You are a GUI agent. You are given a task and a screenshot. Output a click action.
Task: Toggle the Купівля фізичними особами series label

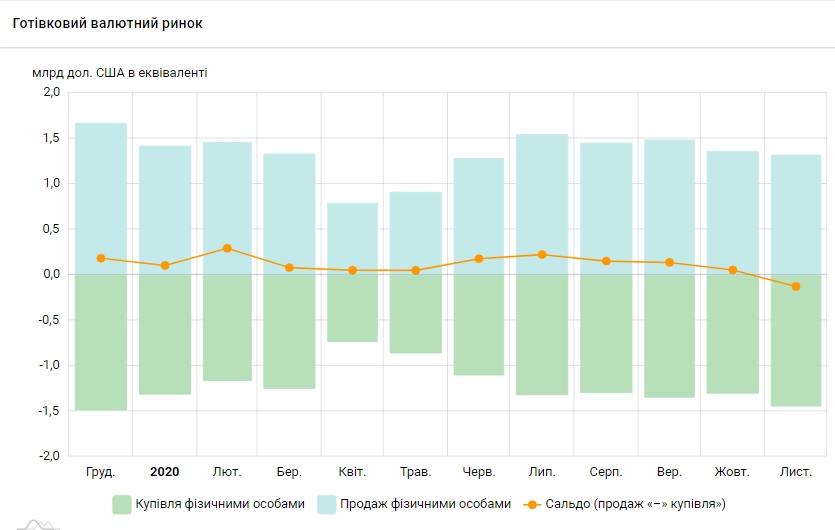click(220, 504)
